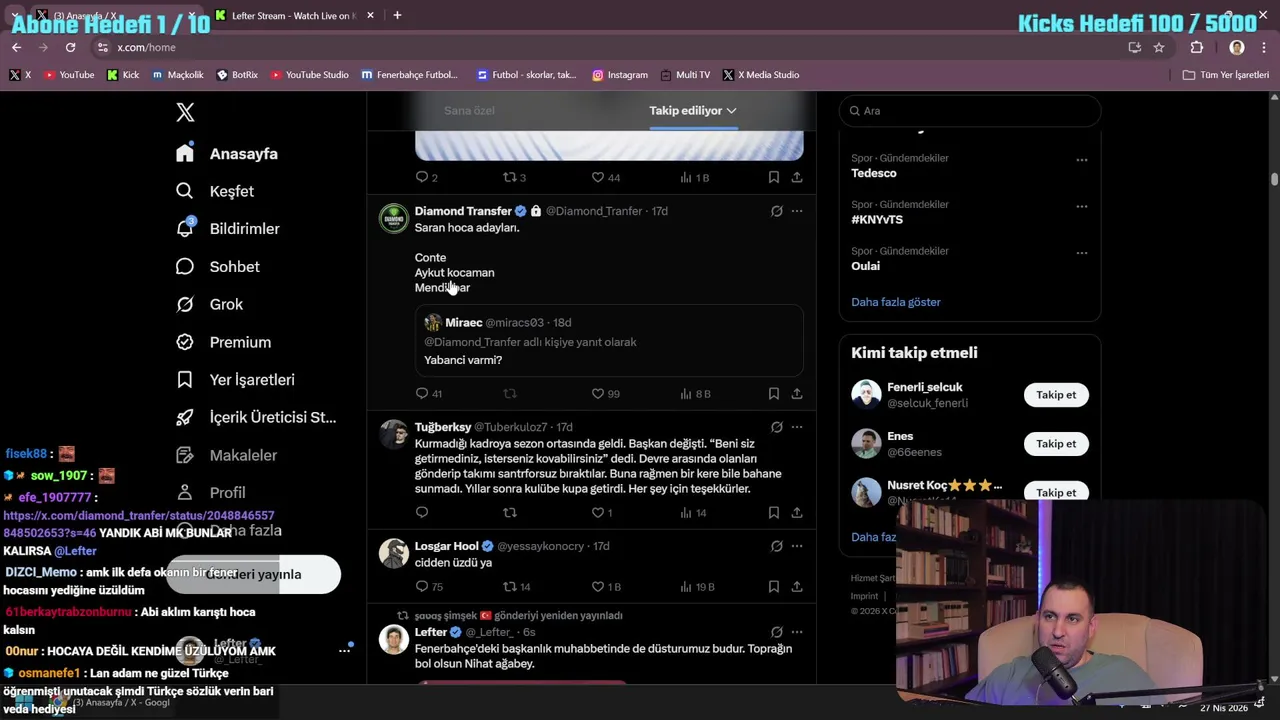Open more options on Losgar Hool post
Viewport: 1280px width, 720px height.
click(797, 546)
